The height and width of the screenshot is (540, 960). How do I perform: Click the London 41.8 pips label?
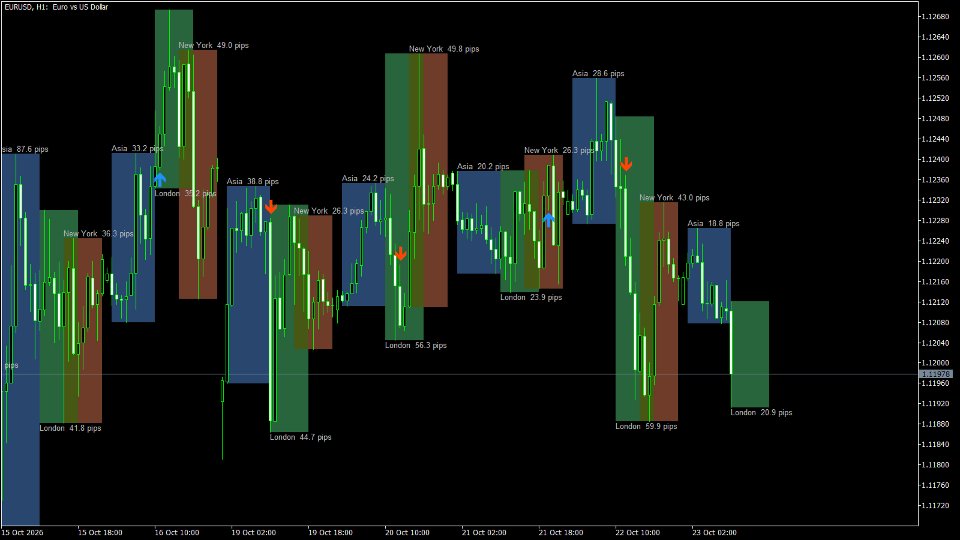click(70, 428)
